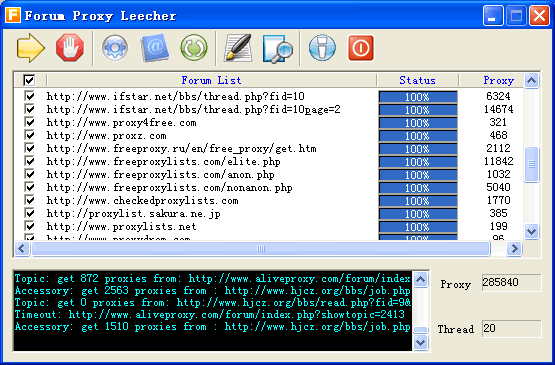This screenshot has width=555, height=365.
Task: Uncheck the fid=10page=2 row checkbox
Action: coord(29,109)
